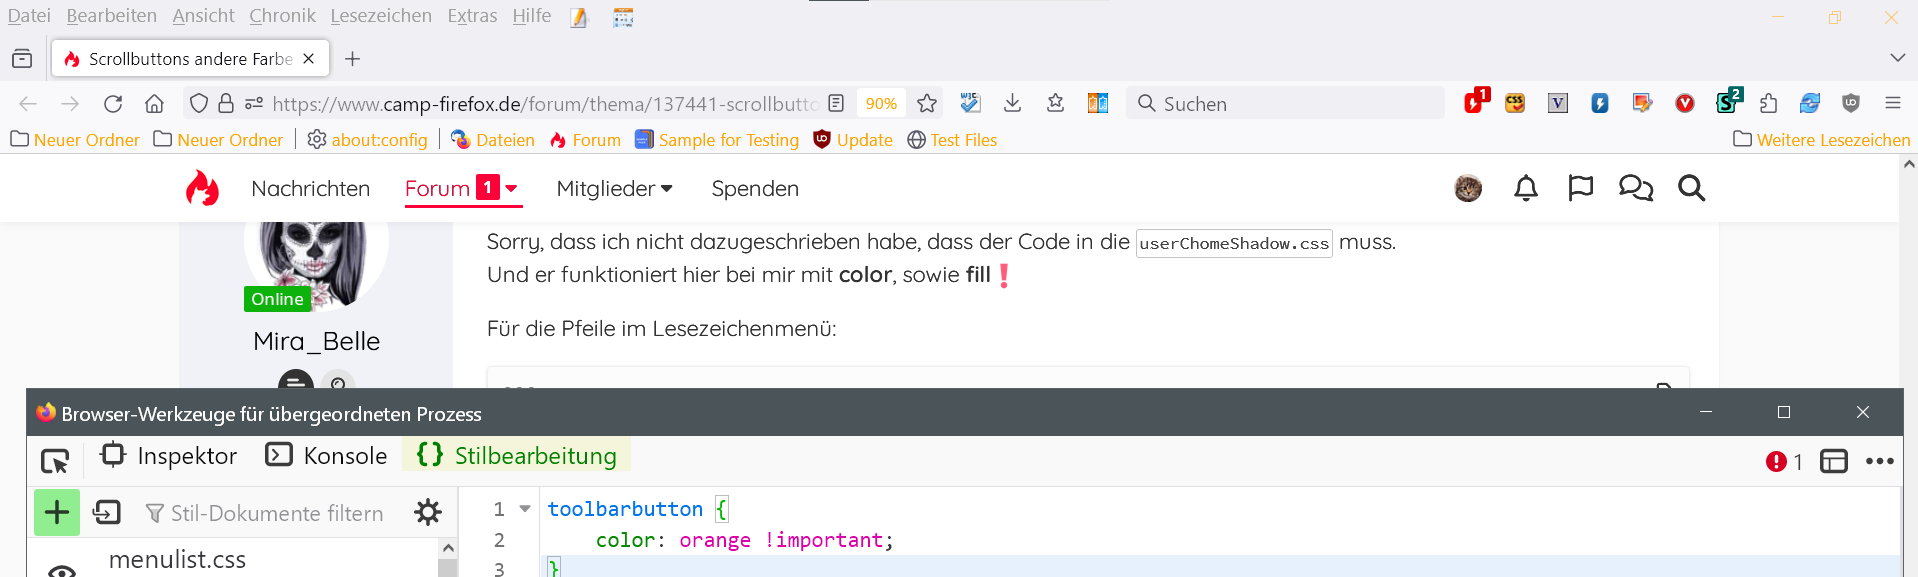1918x577 pixels.
Task: Create a new style sheet with plus button
Action: pyautogui.click(x=57, y=513)
